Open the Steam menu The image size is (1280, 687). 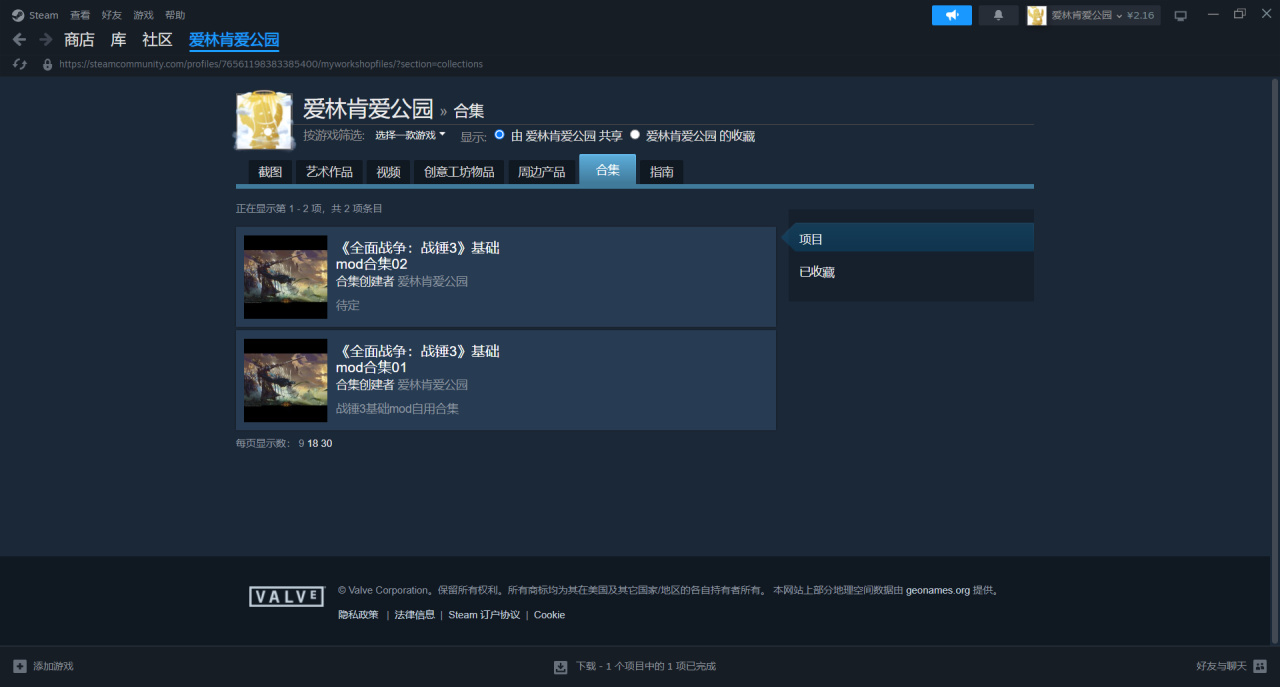tap(44, 15)
